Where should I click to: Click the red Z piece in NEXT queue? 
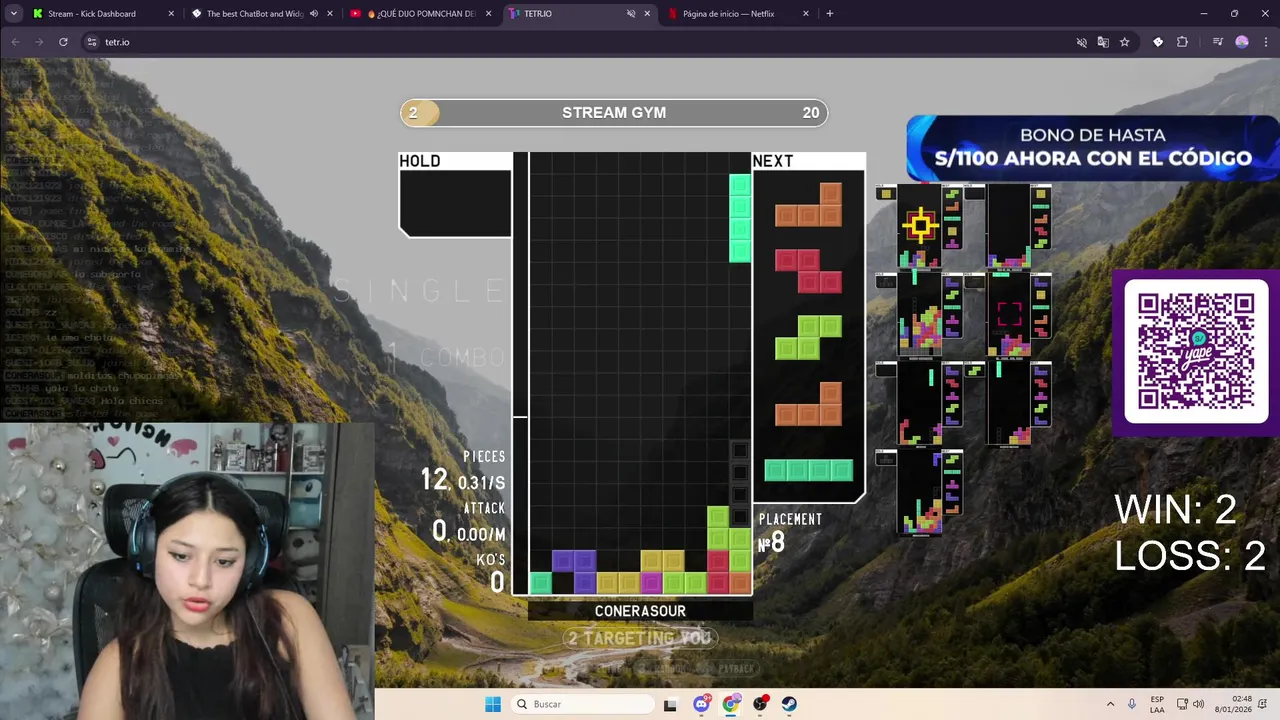(x=808, y=271)
